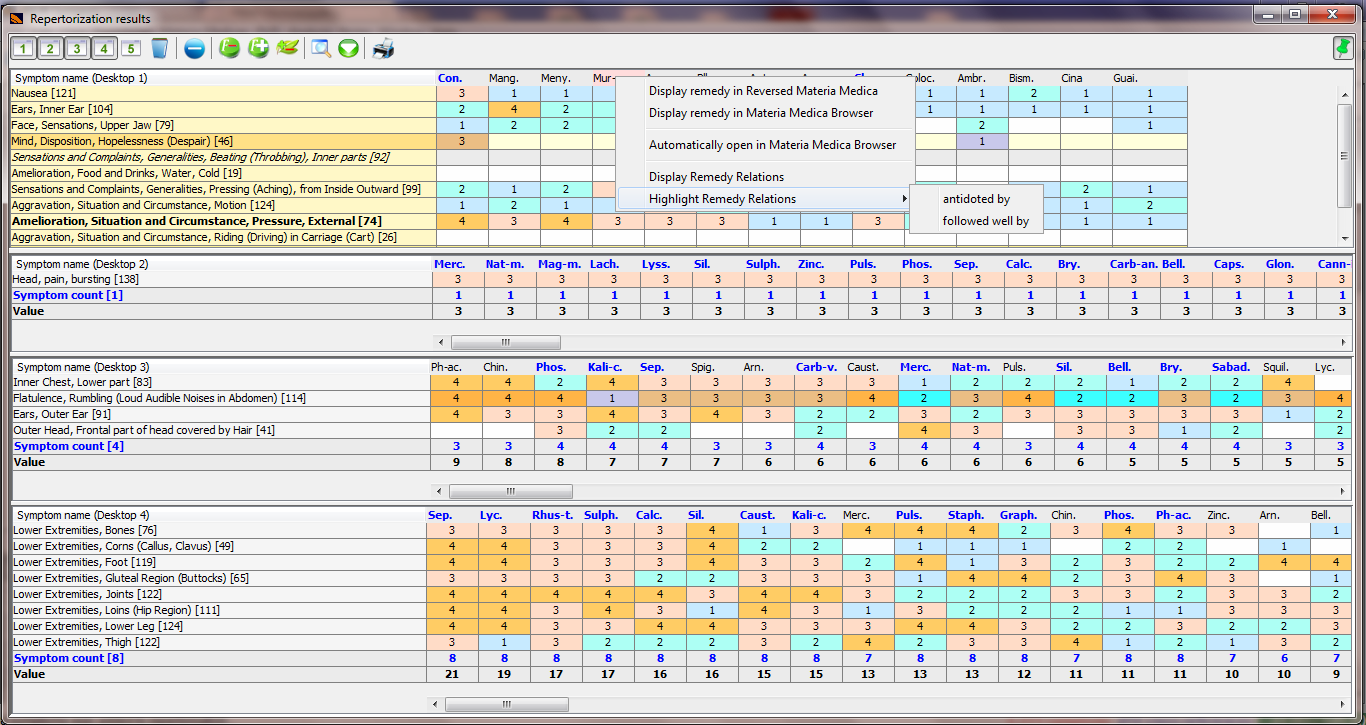Click the 'Symptom count [8]' row label
The height and width of the screenshot is (725, 1366).
pyautogui.click(x=68, y=659)
